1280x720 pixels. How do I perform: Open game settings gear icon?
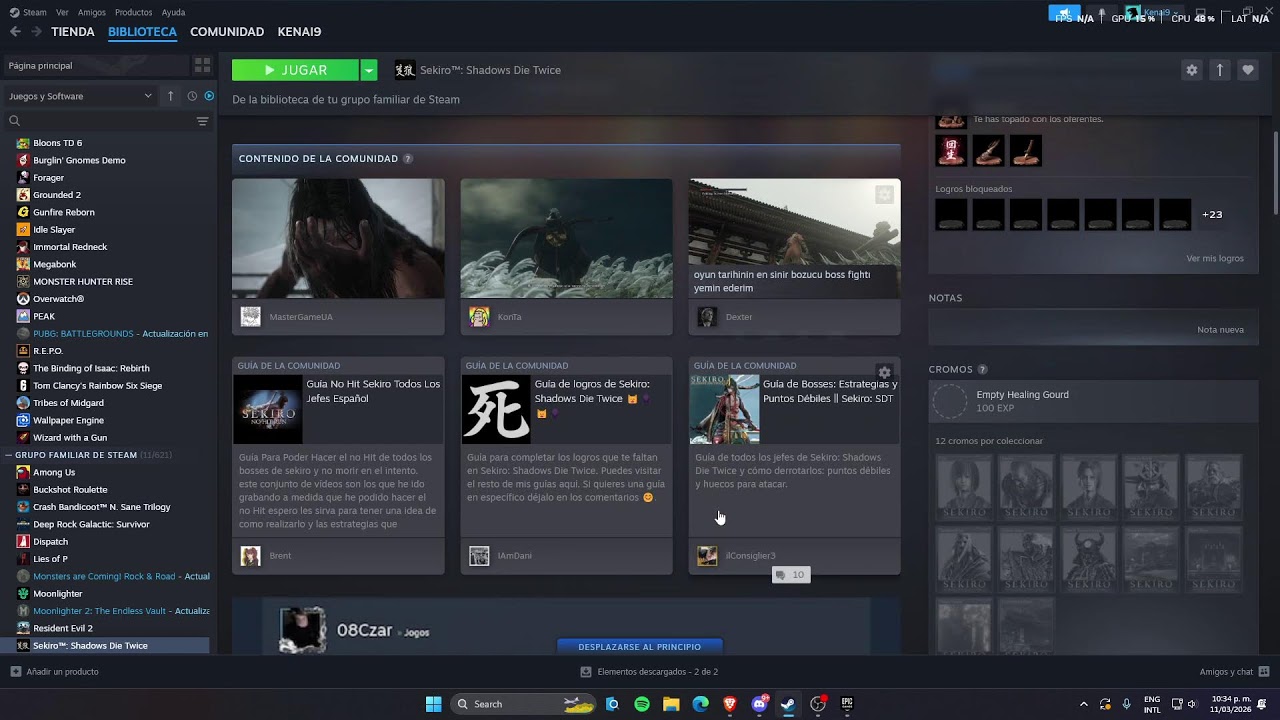[1191, 70]
